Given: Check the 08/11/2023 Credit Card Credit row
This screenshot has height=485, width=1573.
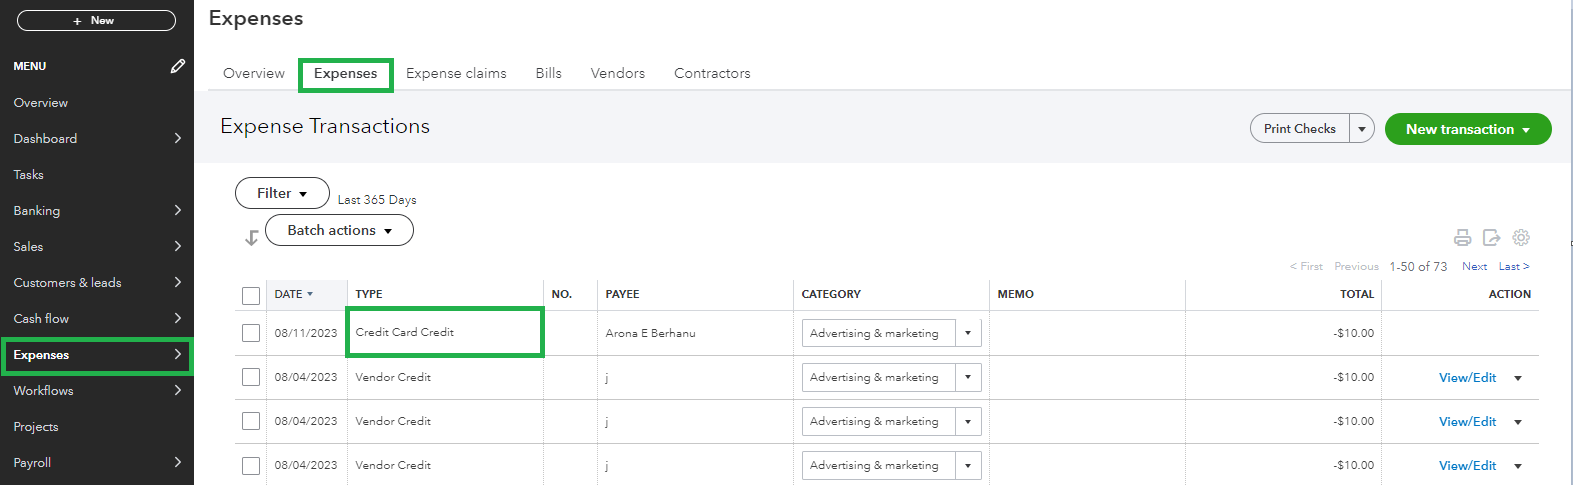Looking at the screenshot, I should click(251, 333).
